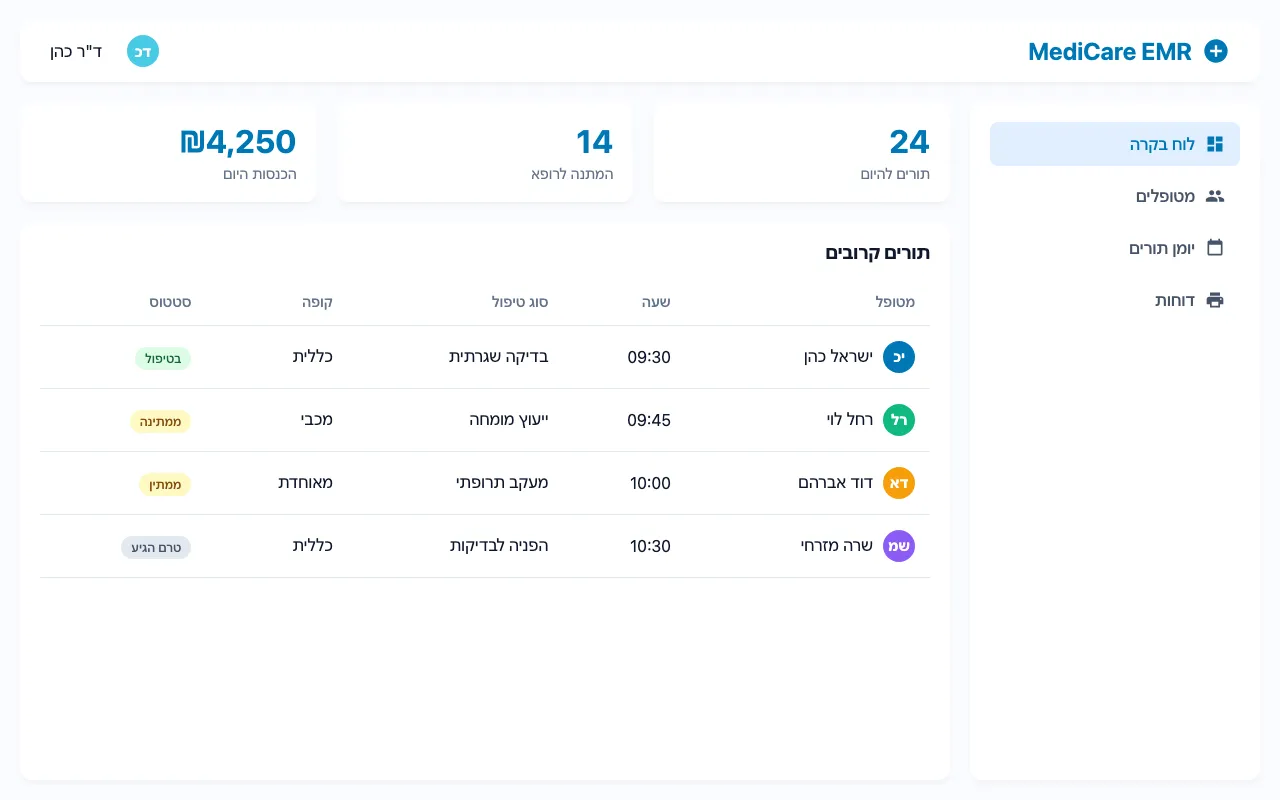Click the MediCare EMR plus logo icon
The image size is (1280, 800).
(x=1216, y=51)
